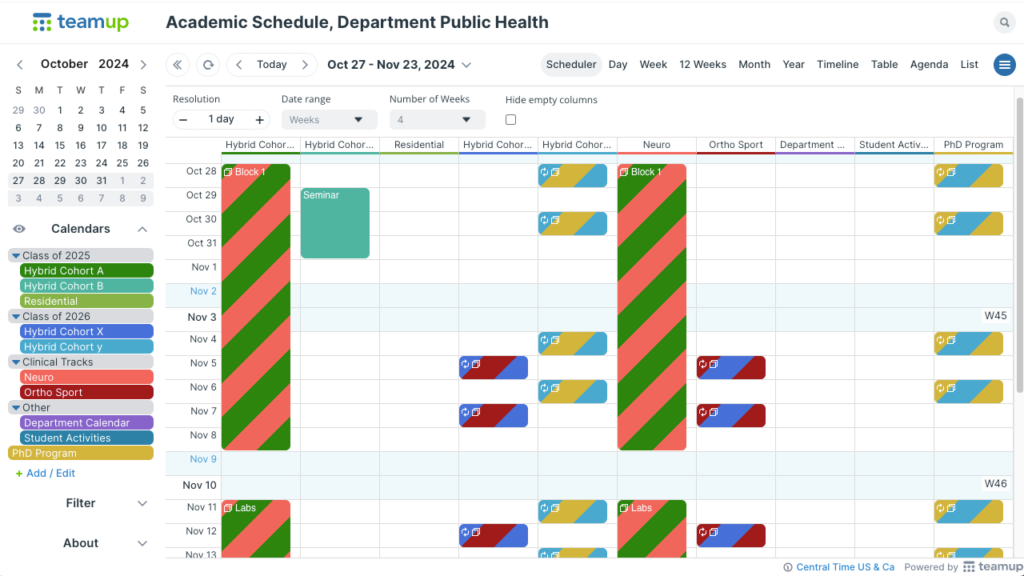
Task: Click the blue hamburger menu icon top right
Action: (1004, 64)
